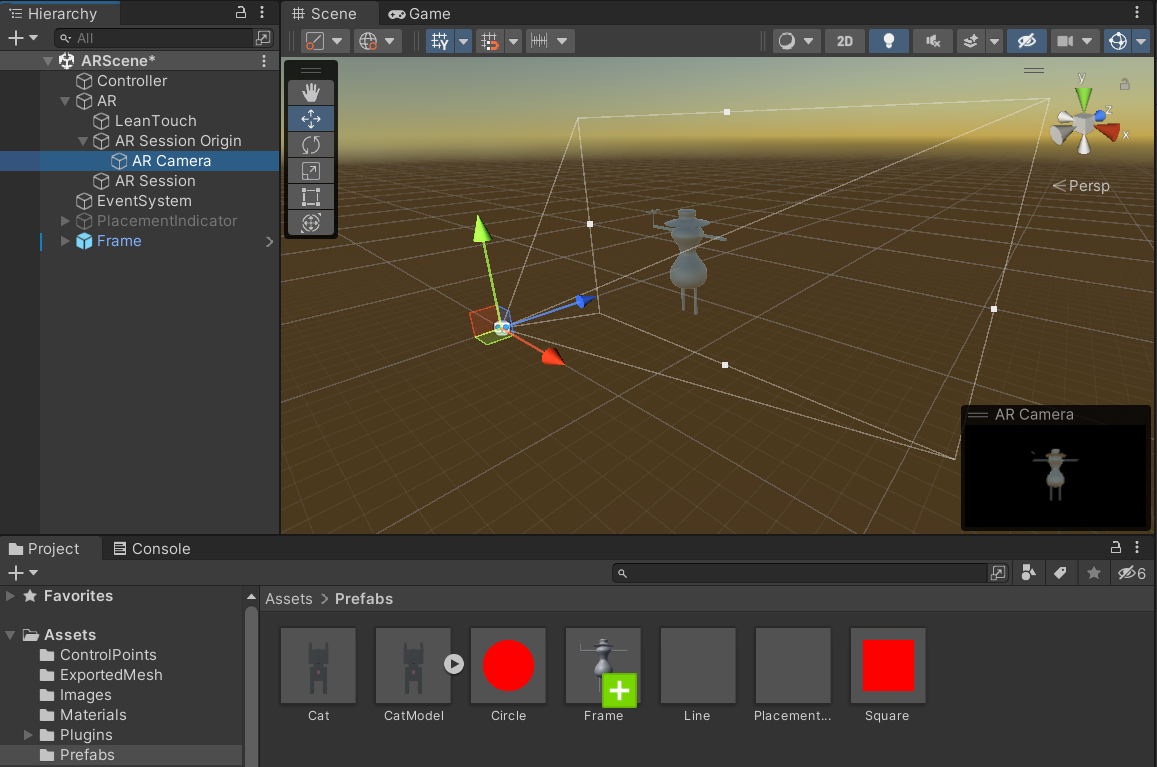Toggle scene audio mute

(x=932, y=41)
